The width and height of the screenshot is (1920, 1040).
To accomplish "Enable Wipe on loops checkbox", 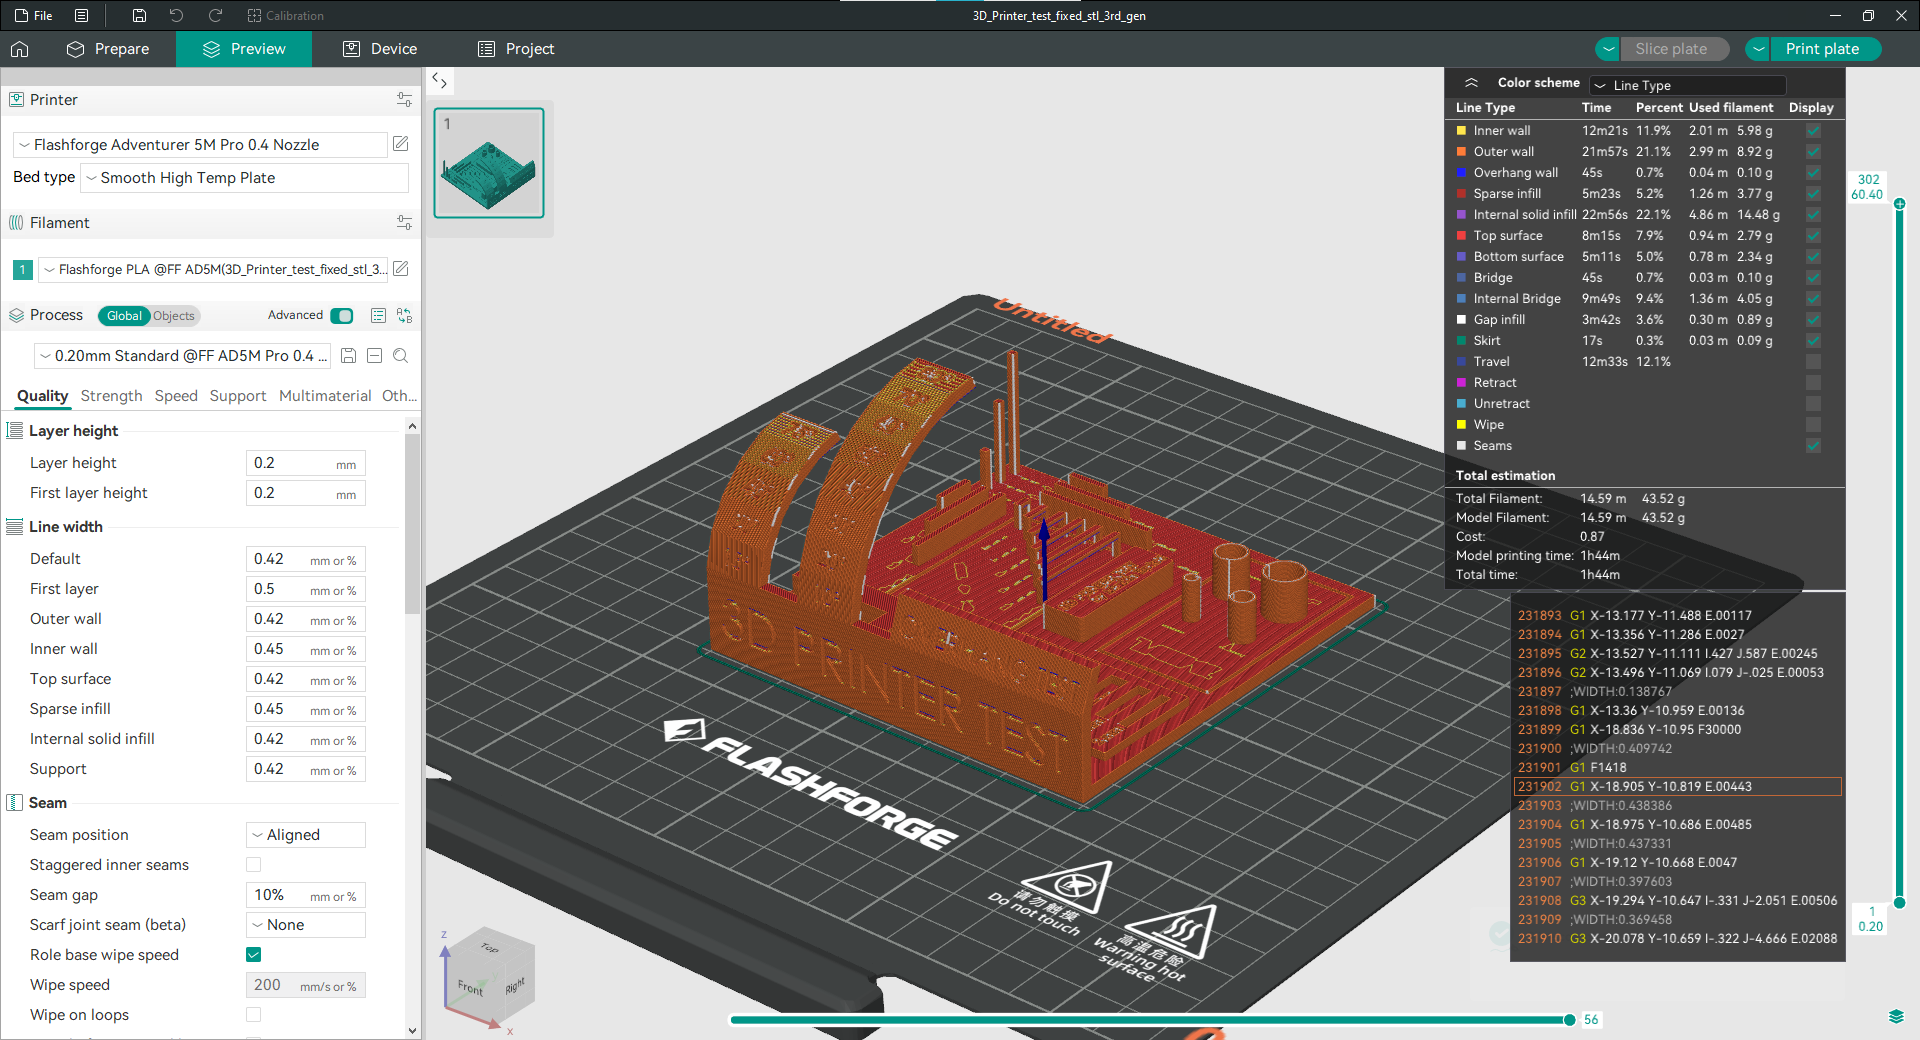I will coord(254,1015).
